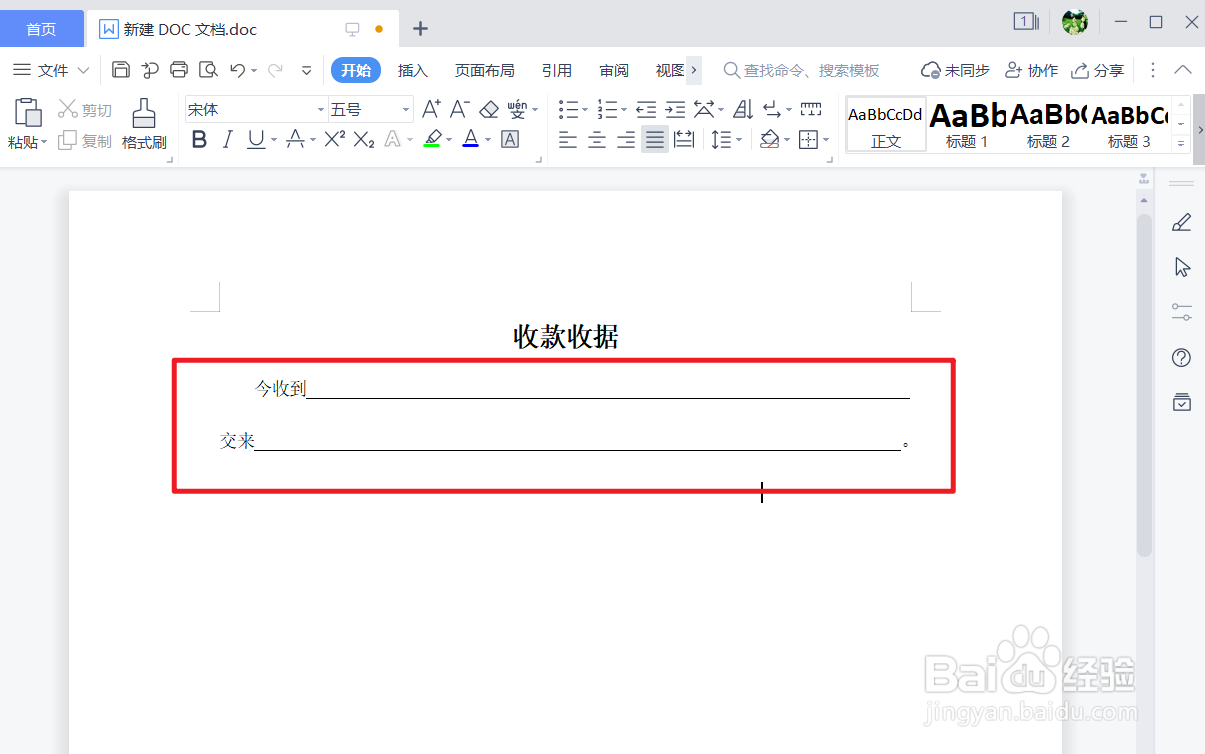Toggle Italic formatting
1205x754 pixels.
(x=227, y=139)
